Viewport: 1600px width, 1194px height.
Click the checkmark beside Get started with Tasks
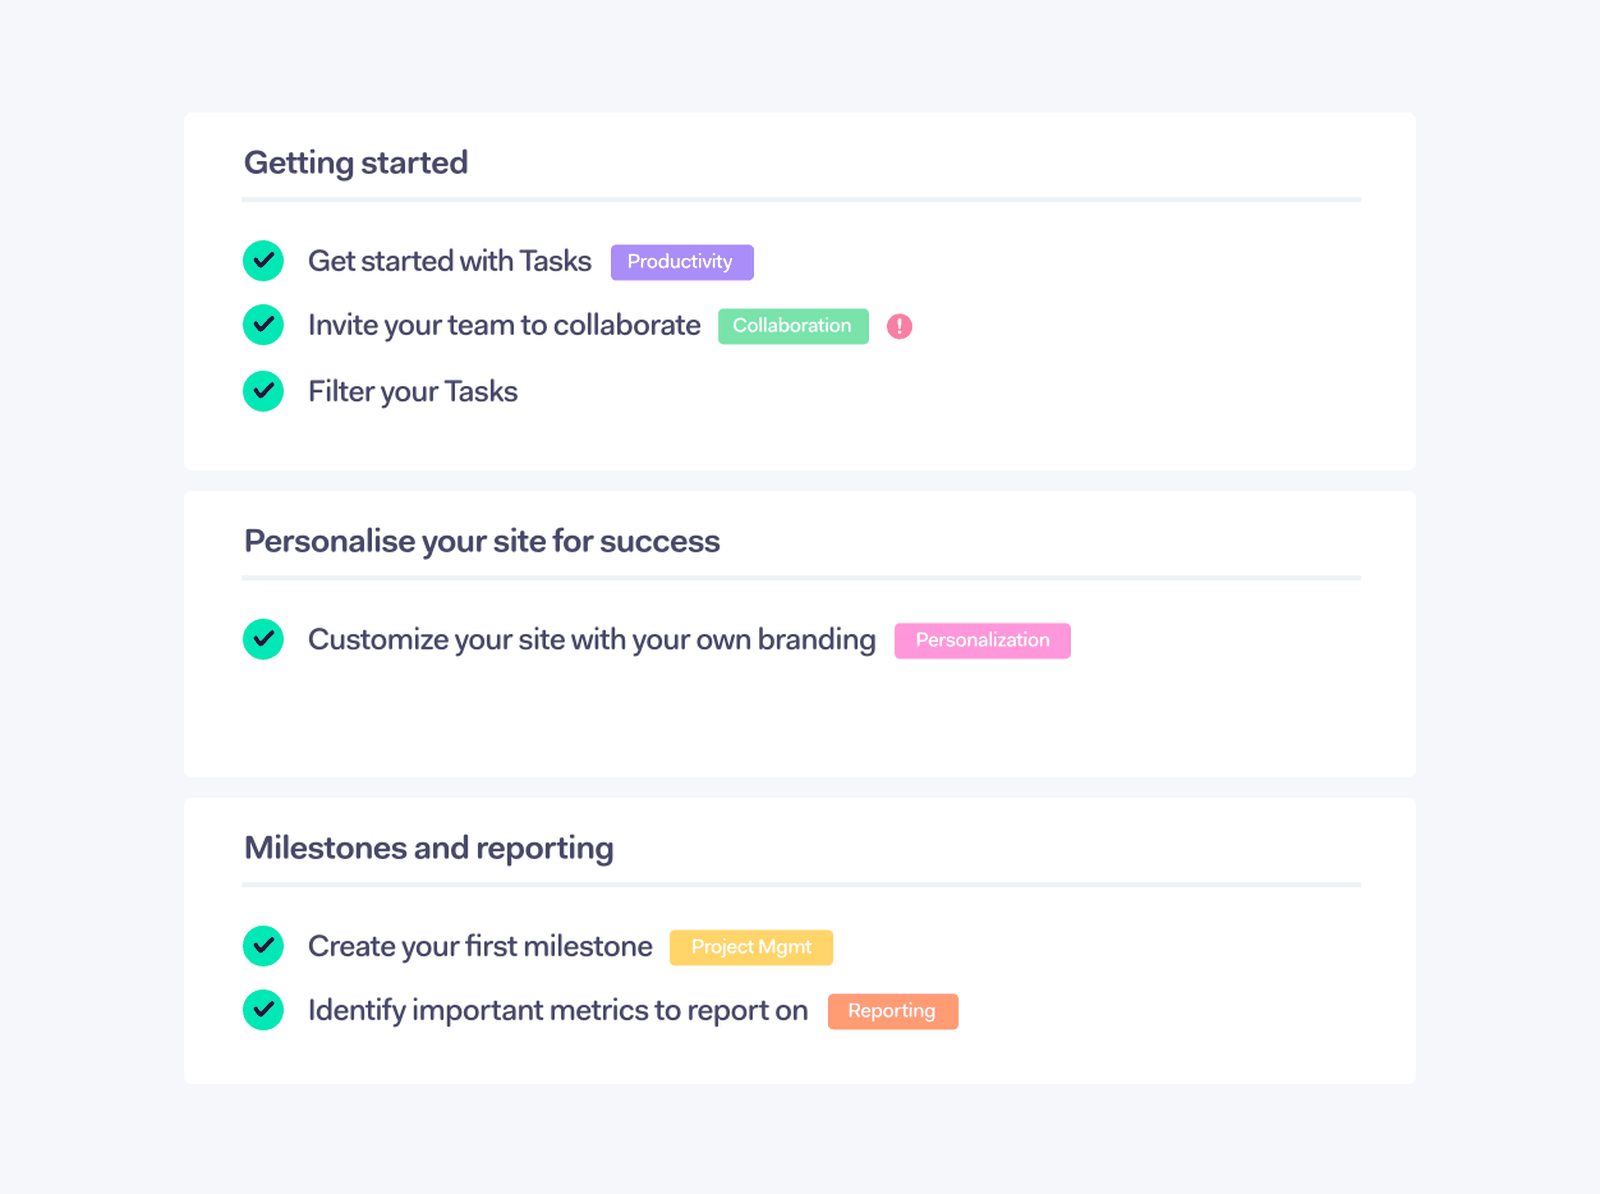[263, 261]
